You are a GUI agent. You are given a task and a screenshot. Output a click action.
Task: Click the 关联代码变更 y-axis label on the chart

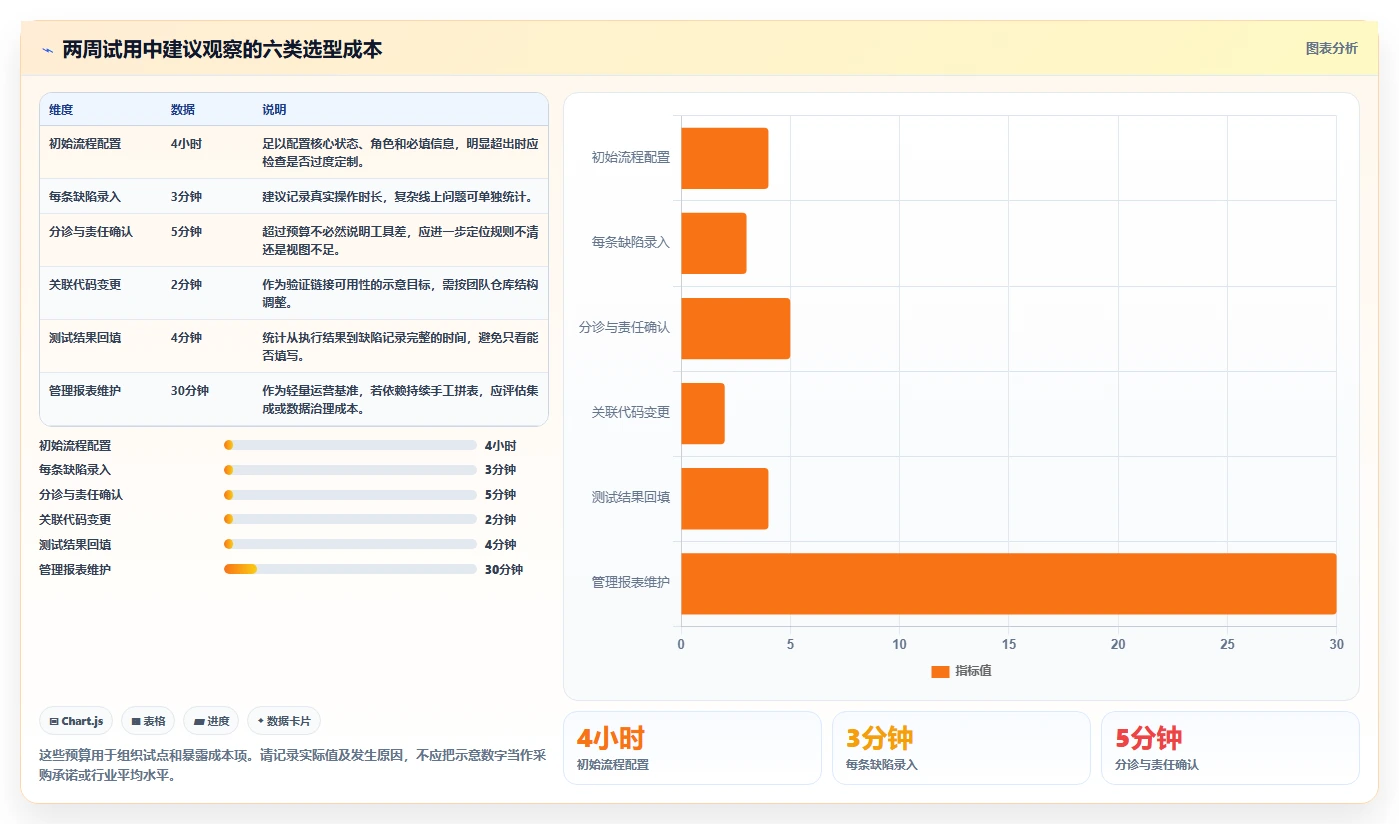(631, 413)
